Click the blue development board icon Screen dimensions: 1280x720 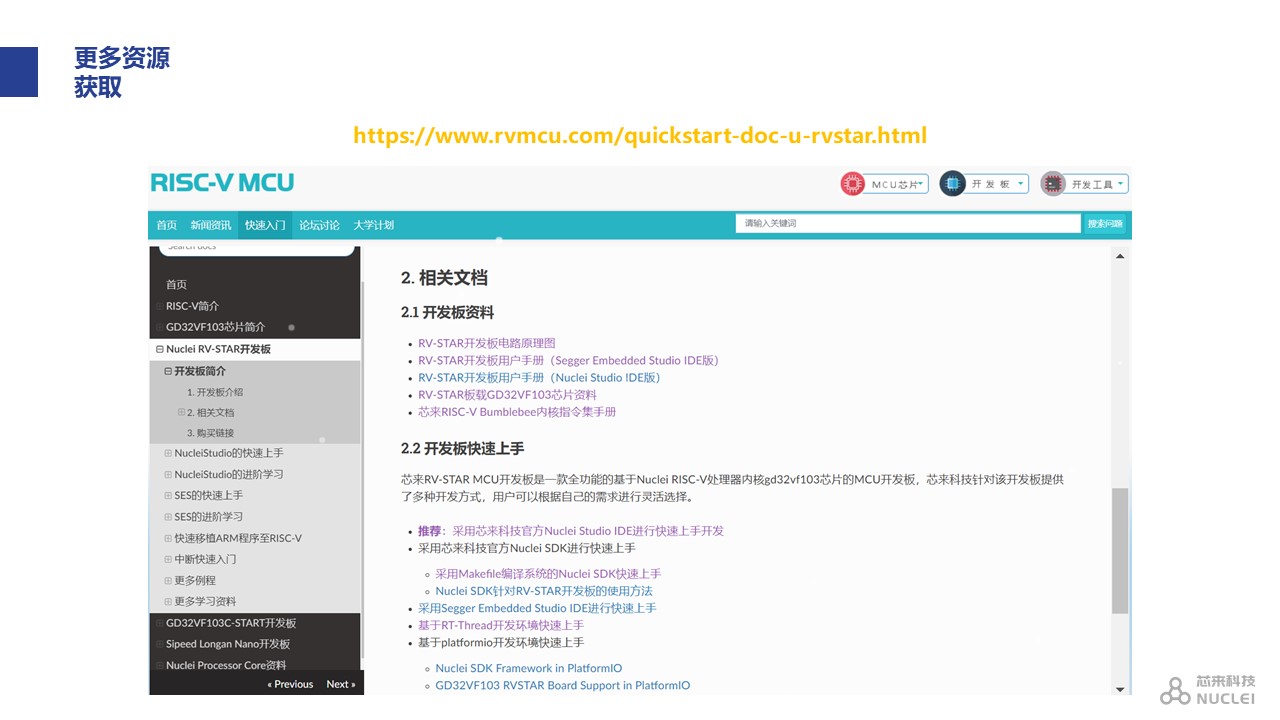coord(952,184)
